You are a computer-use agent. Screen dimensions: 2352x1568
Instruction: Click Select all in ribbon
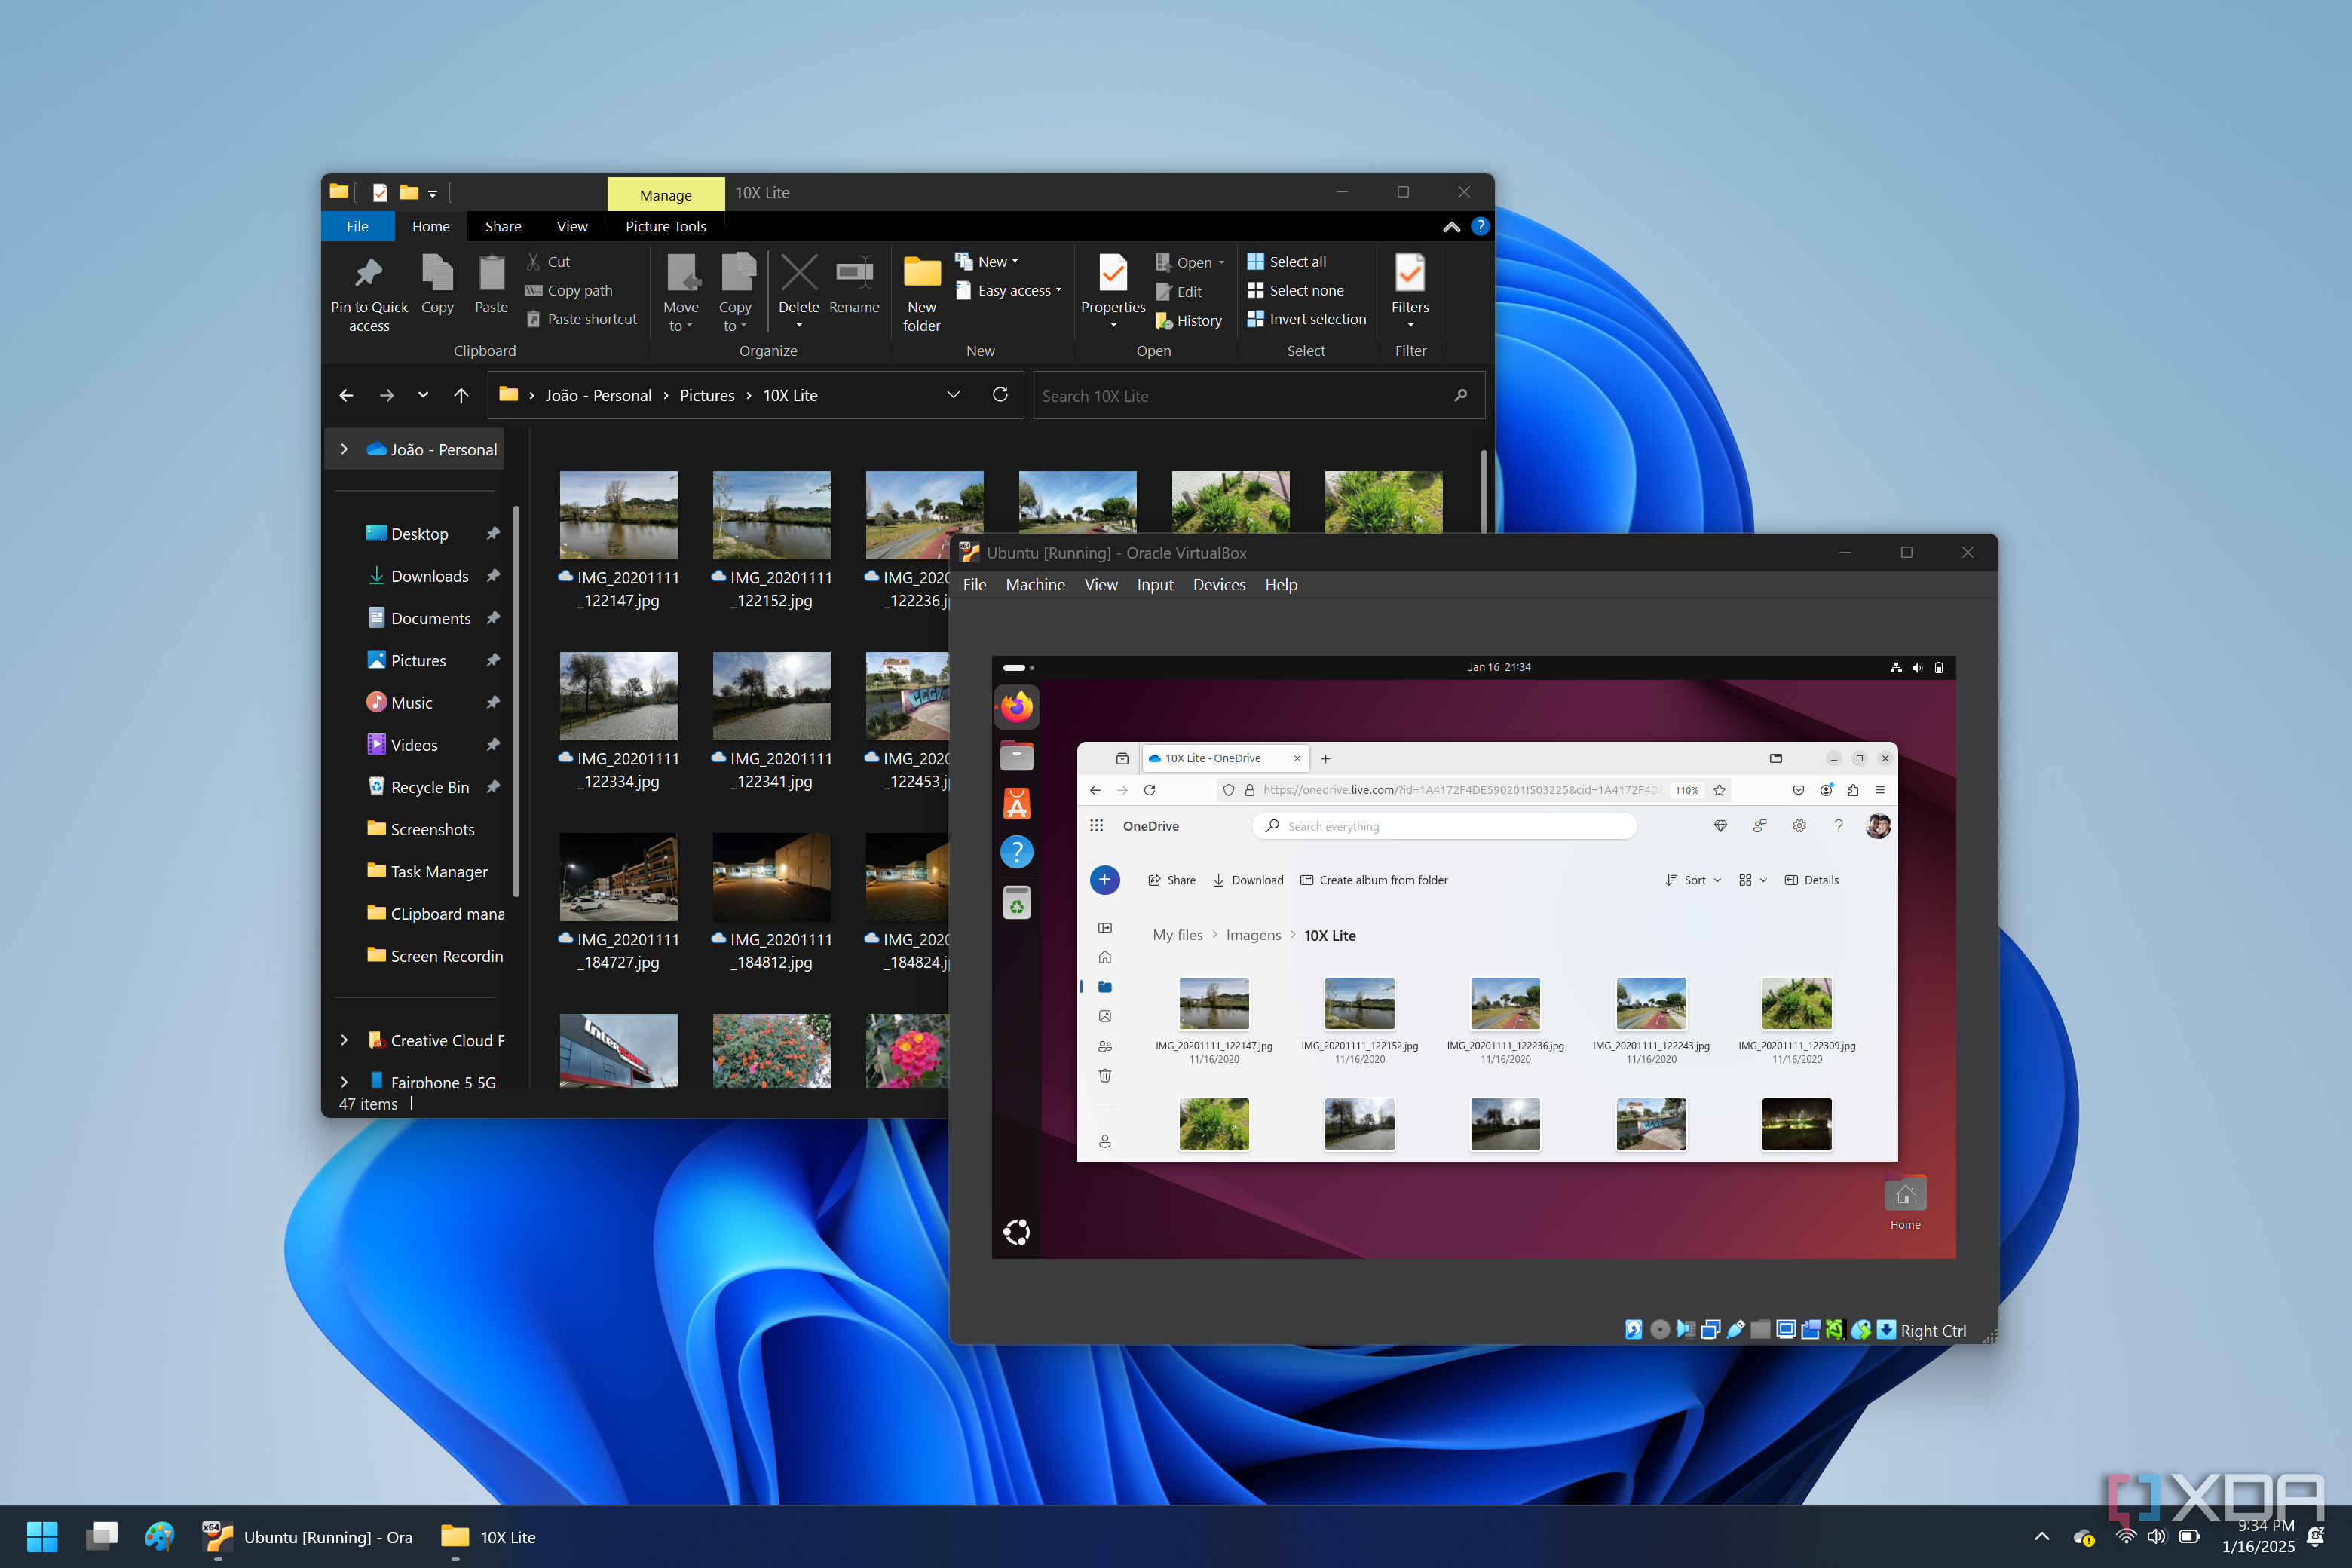(1296, 262)
